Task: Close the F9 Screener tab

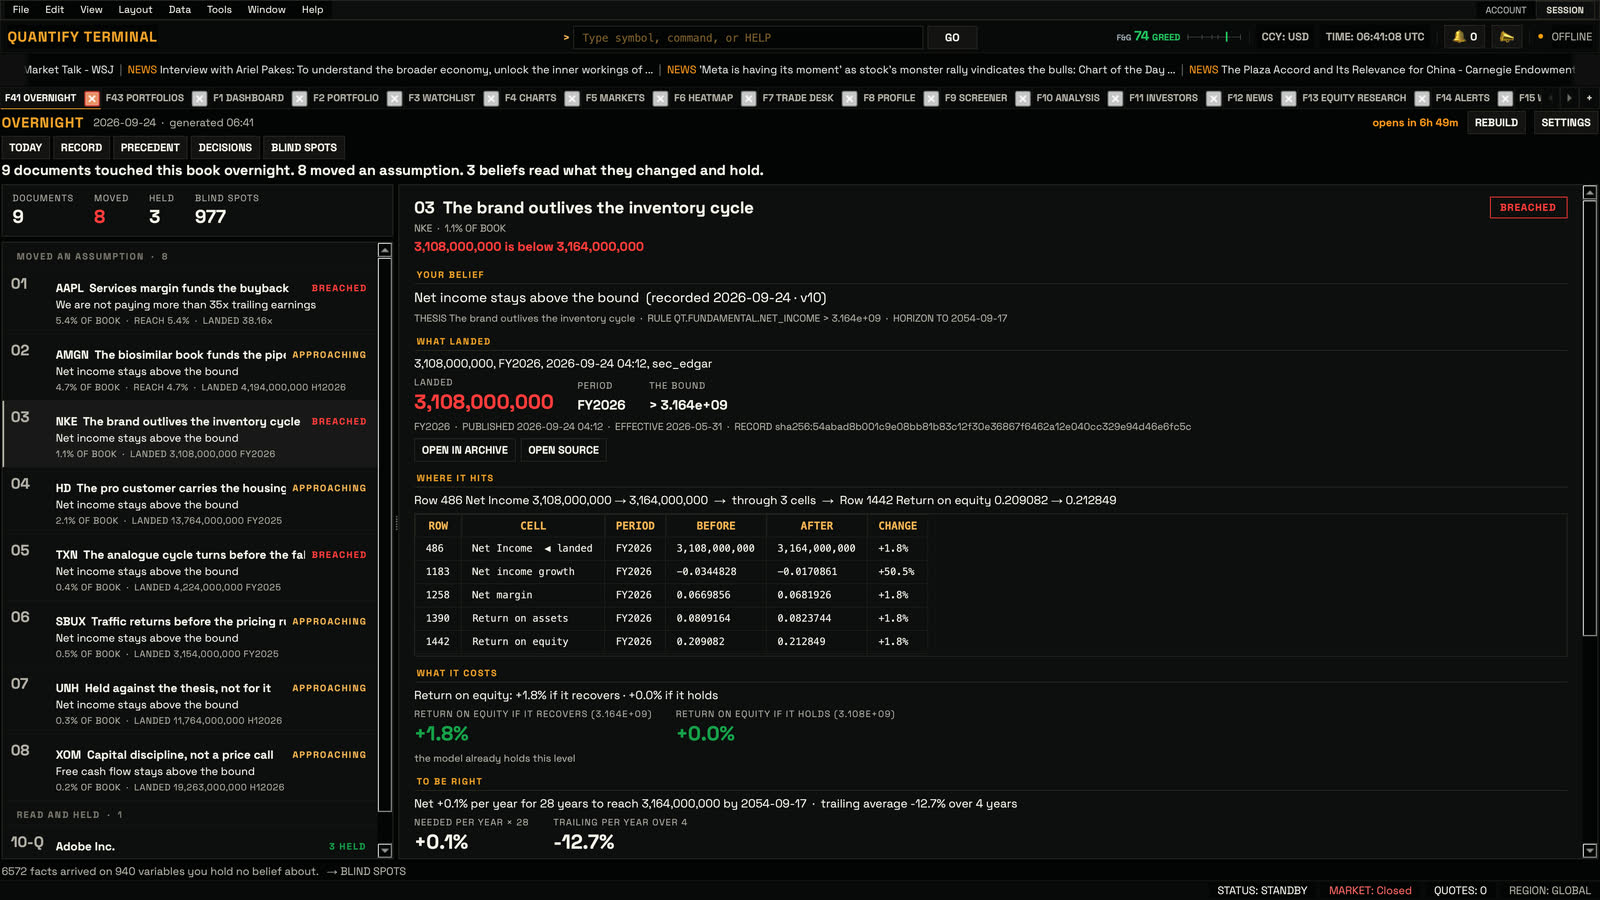Action: 1023,98
